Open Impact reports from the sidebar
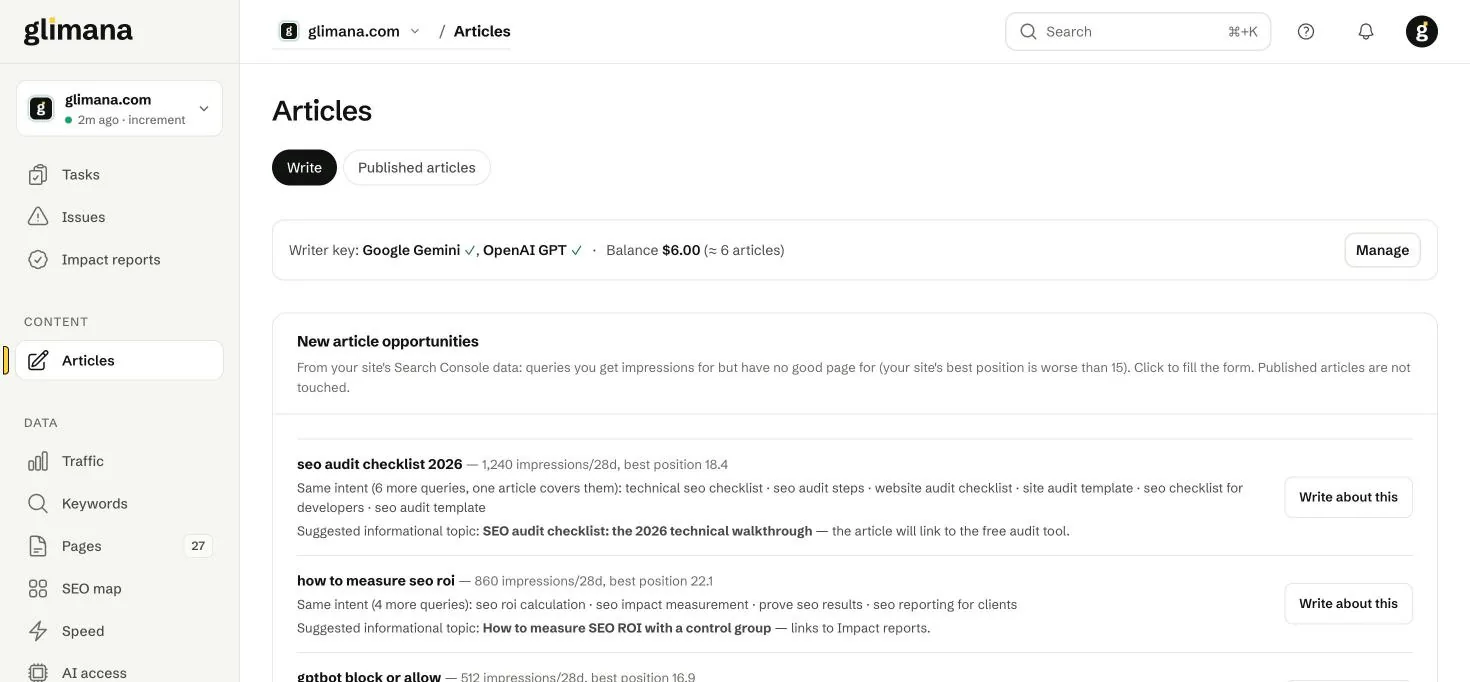The height and width of the screenshot is (682, 1470). point(119,260)
